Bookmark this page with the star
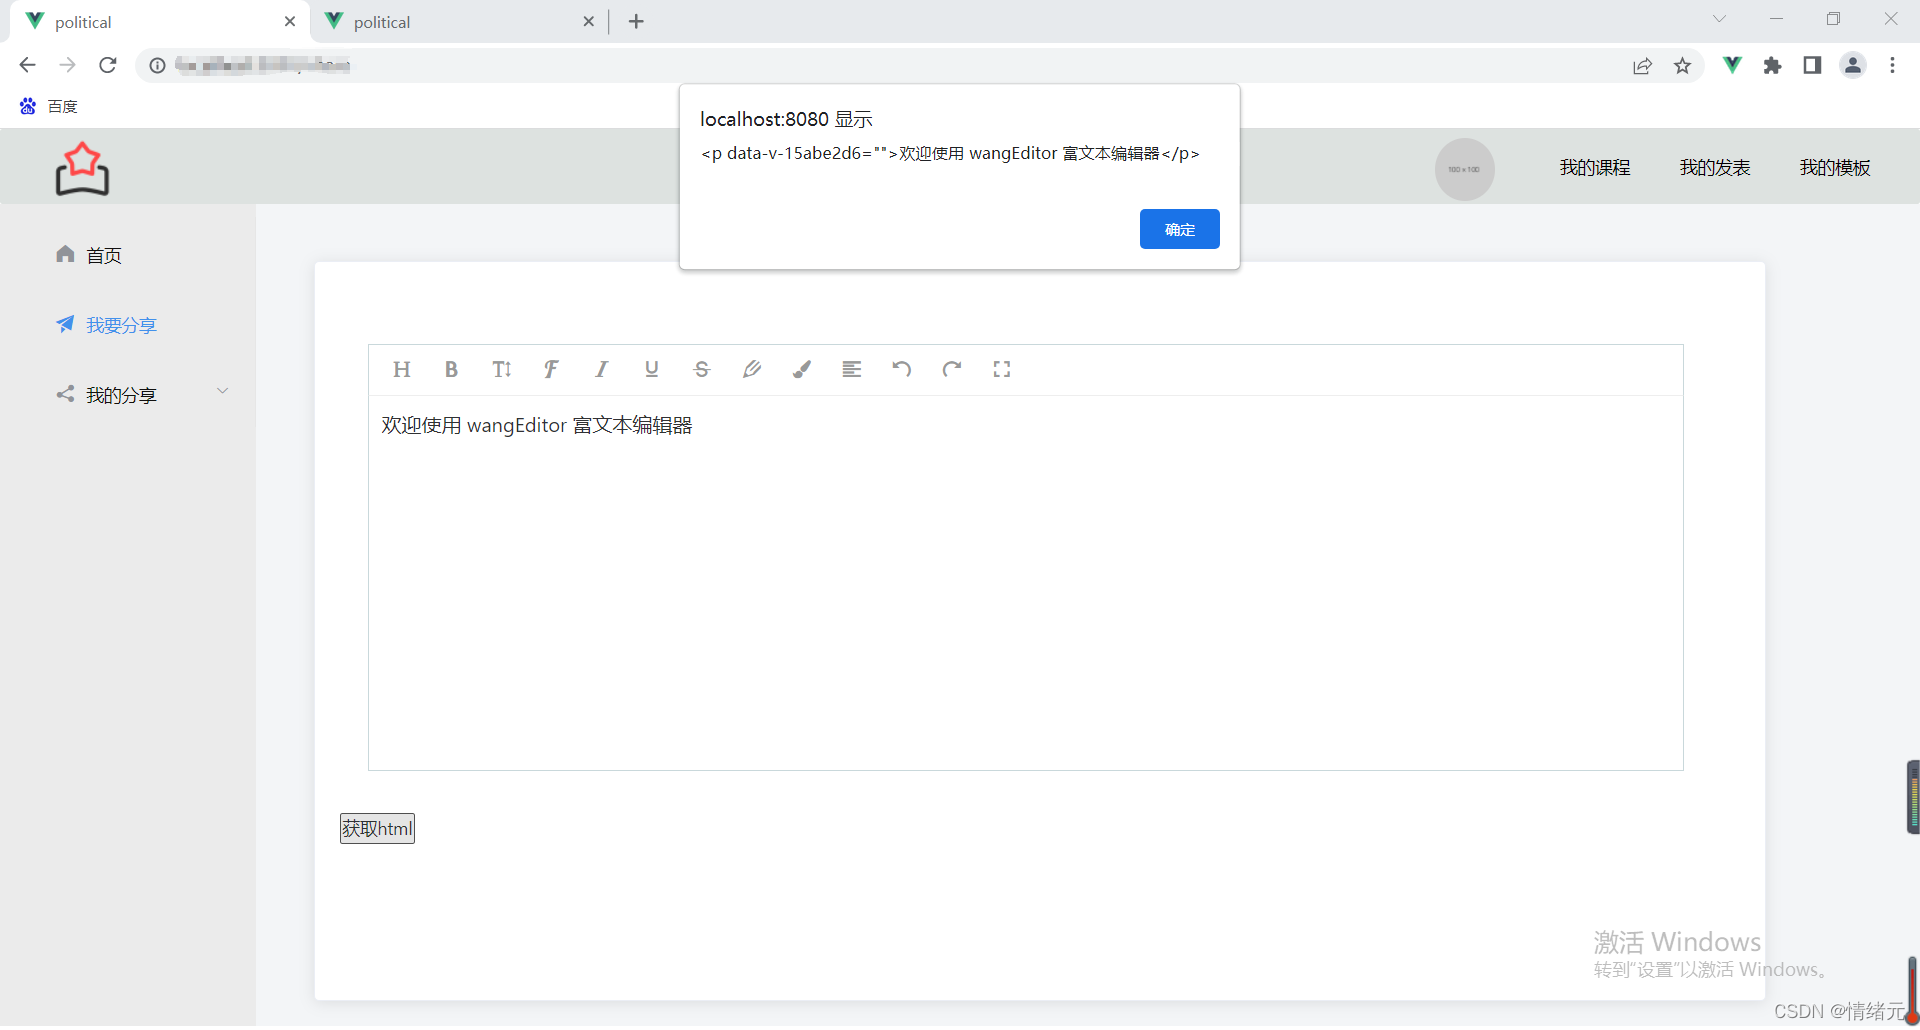This screenshot has height=1030, width=1920. [1682, 65]
